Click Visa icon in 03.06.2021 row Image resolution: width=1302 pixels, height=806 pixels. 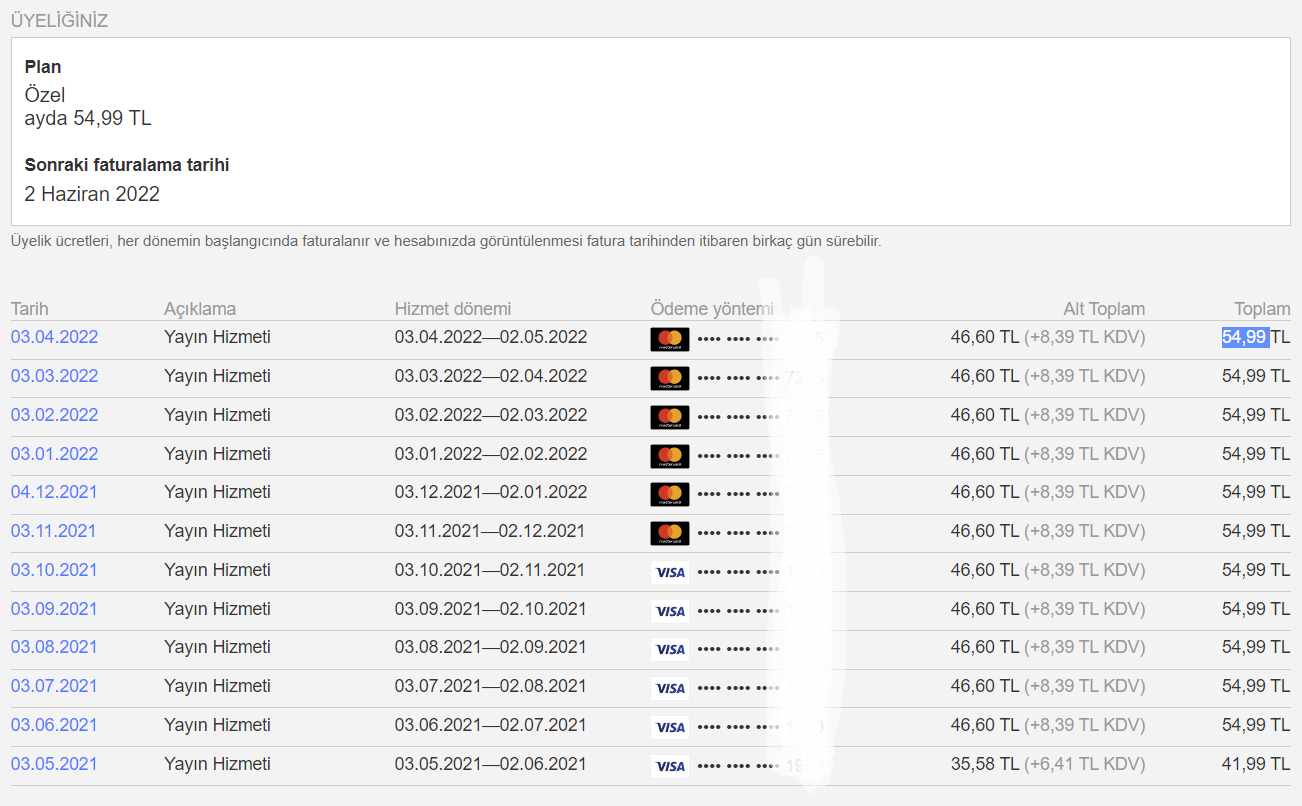coord(670,728)
